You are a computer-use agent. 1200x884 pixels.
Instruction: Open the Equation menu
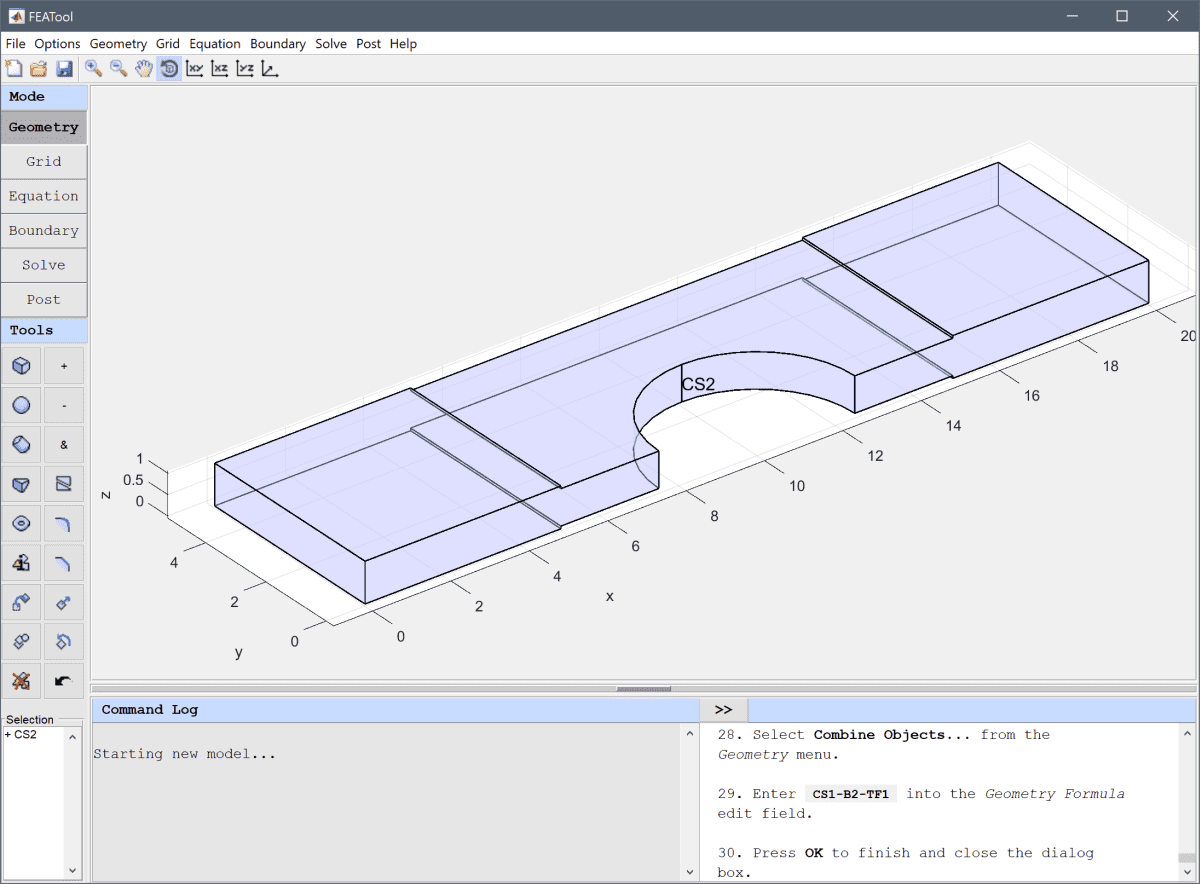point(215,44)
